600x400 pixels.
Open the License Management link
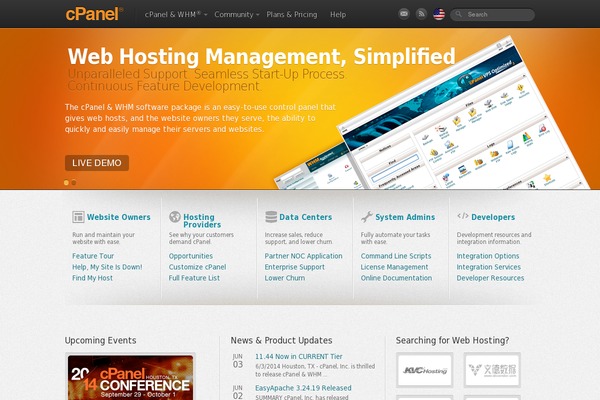(394, 267)
